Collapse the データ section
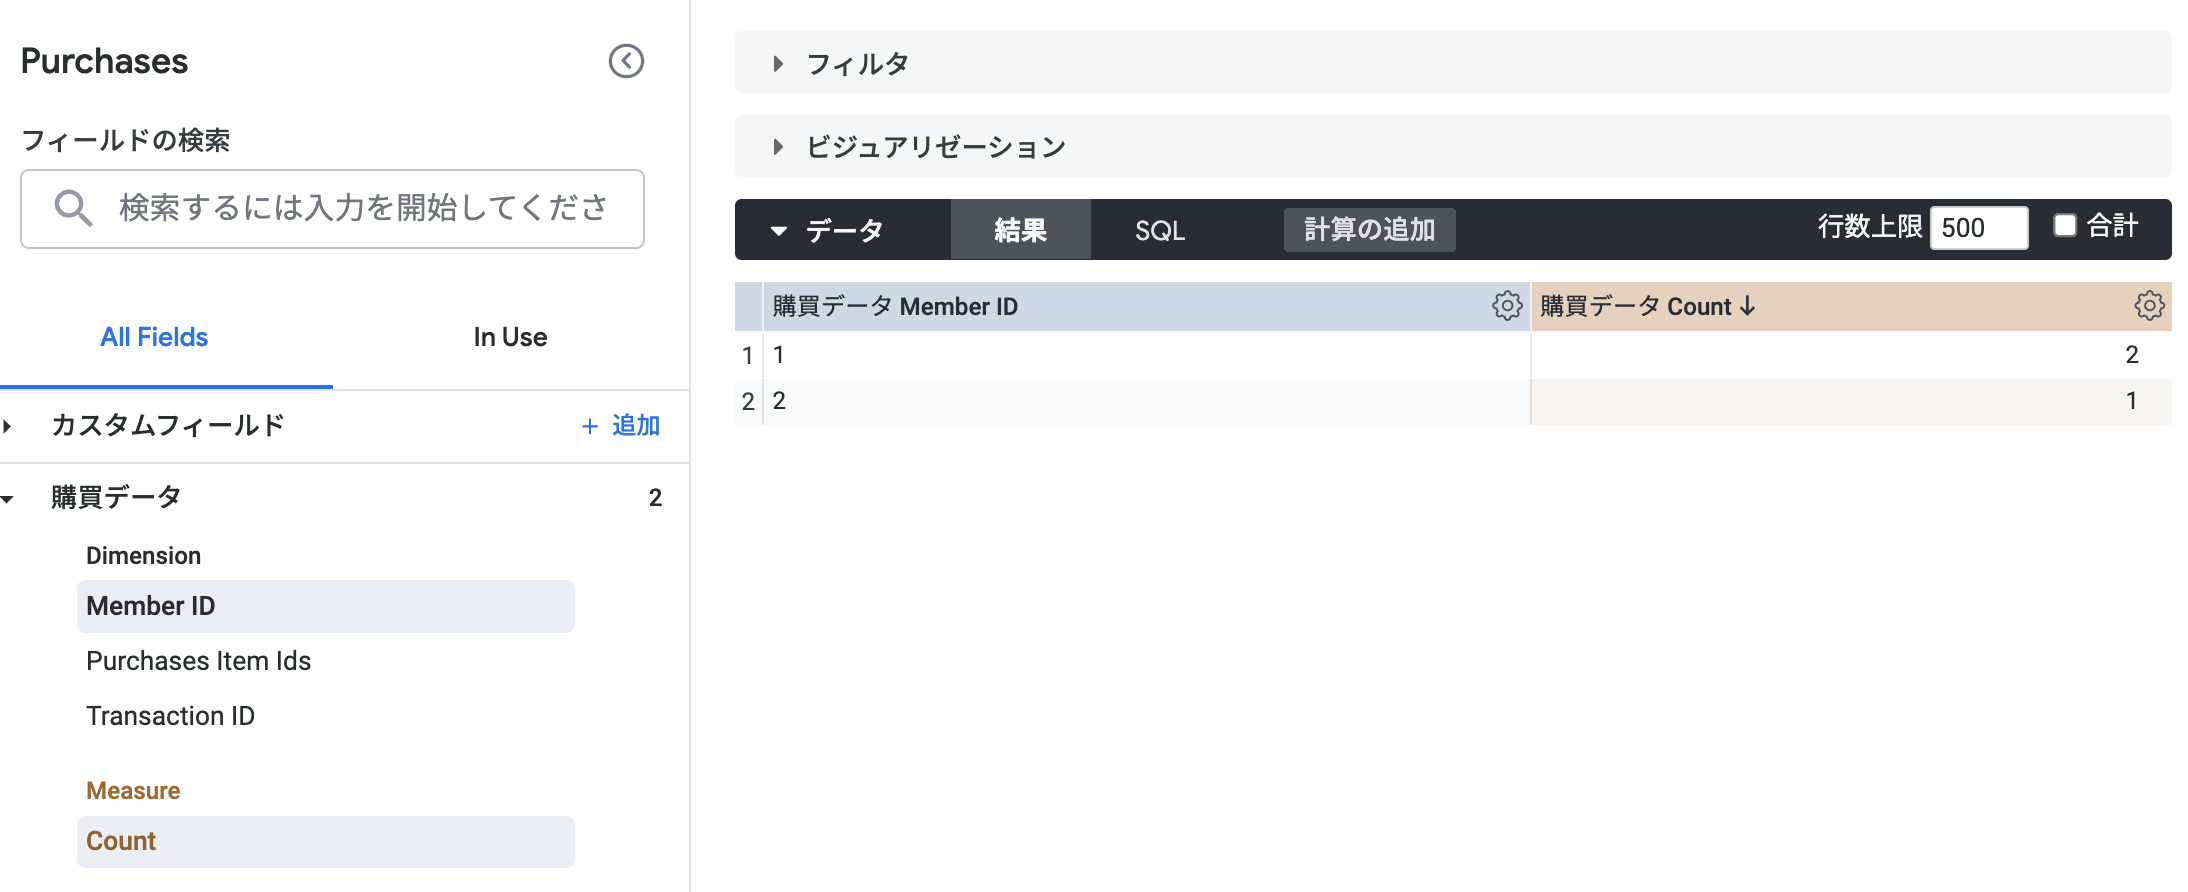2188x892 pixels. [x=779, y=231]
